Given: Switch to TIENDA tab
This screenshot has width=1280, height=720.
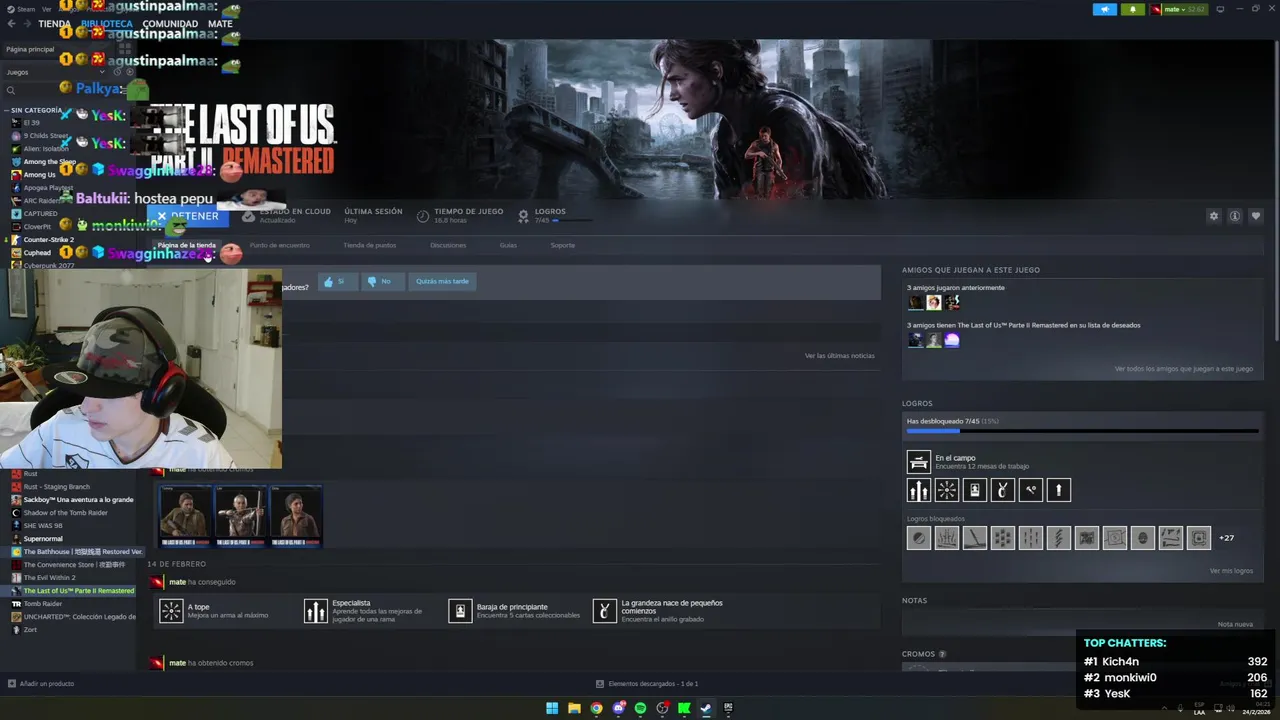Looking at the screenshot, I should coord(54,24).
